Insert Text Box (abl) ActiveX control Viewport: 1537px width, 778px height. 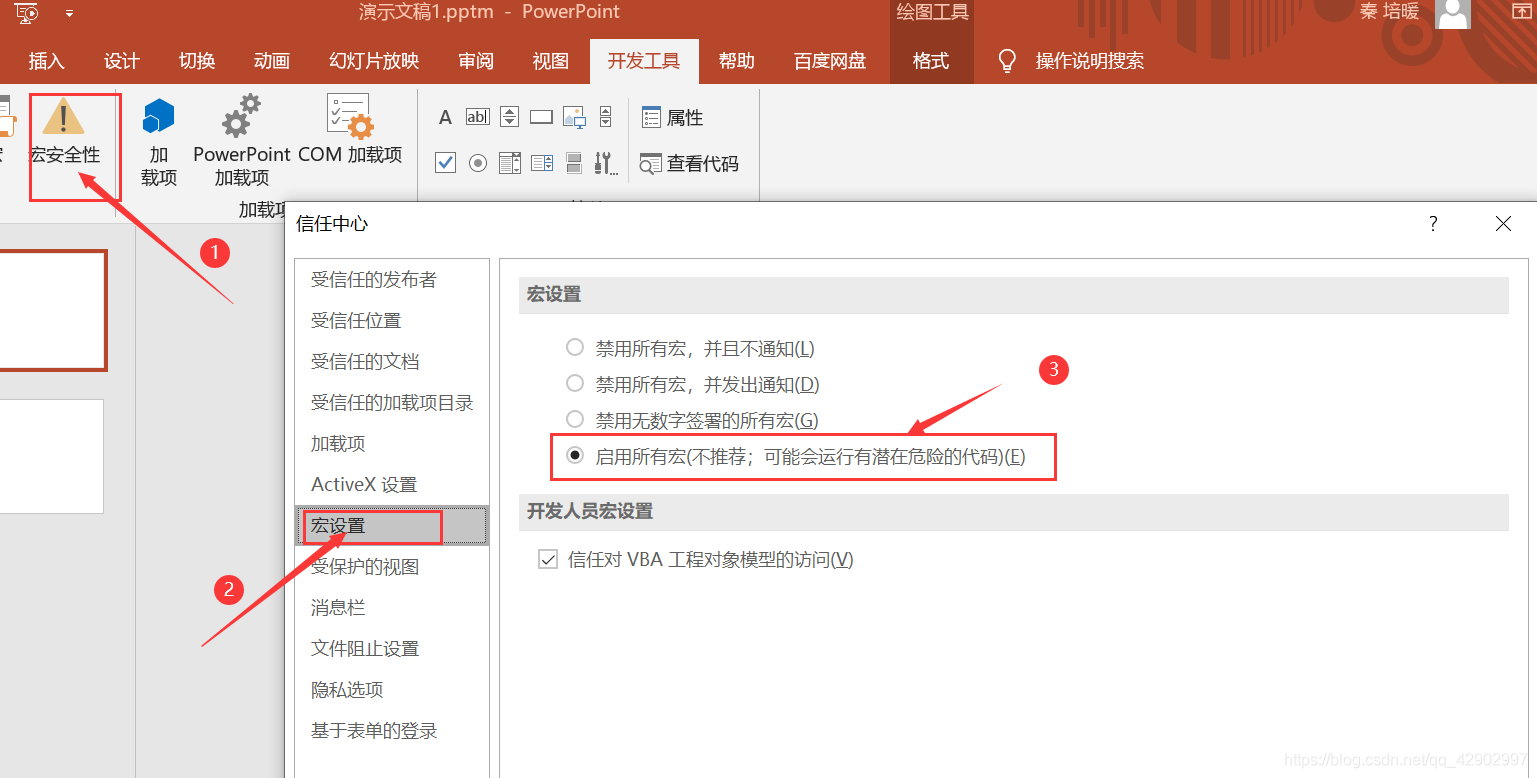pos(478,117)
